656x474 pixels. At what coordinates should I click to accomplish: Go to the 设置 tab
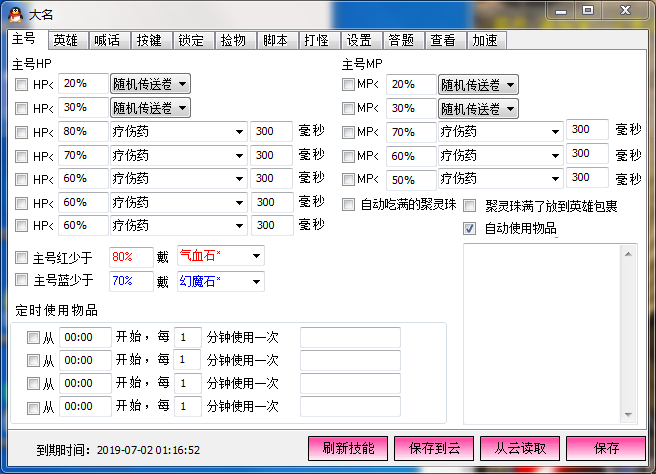pos(361,41)
